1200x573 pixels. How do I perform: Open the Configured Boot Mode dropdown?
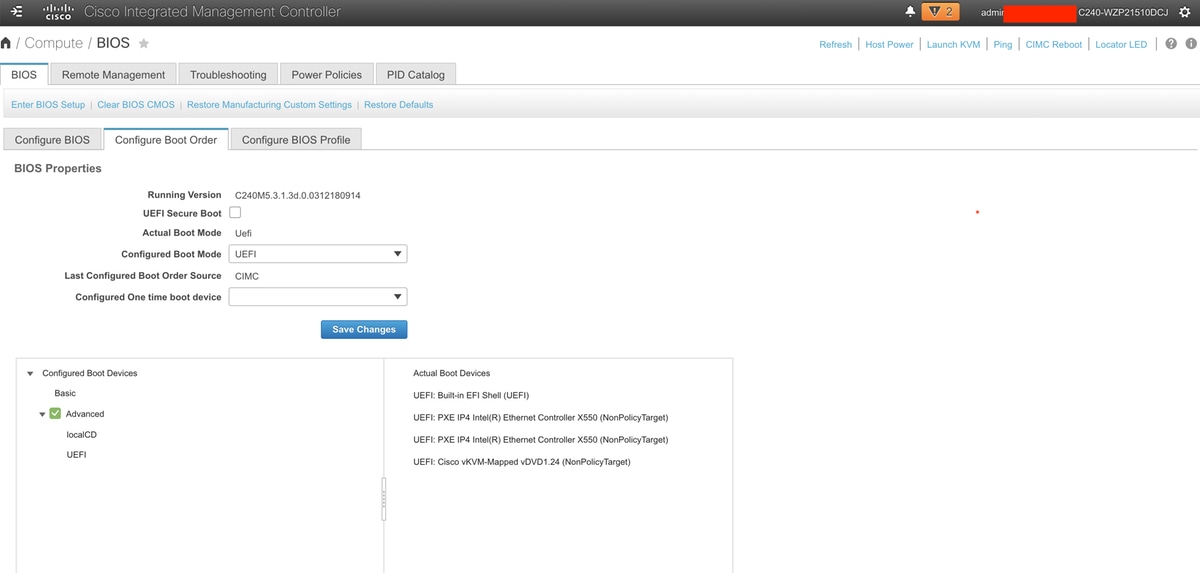318,254
